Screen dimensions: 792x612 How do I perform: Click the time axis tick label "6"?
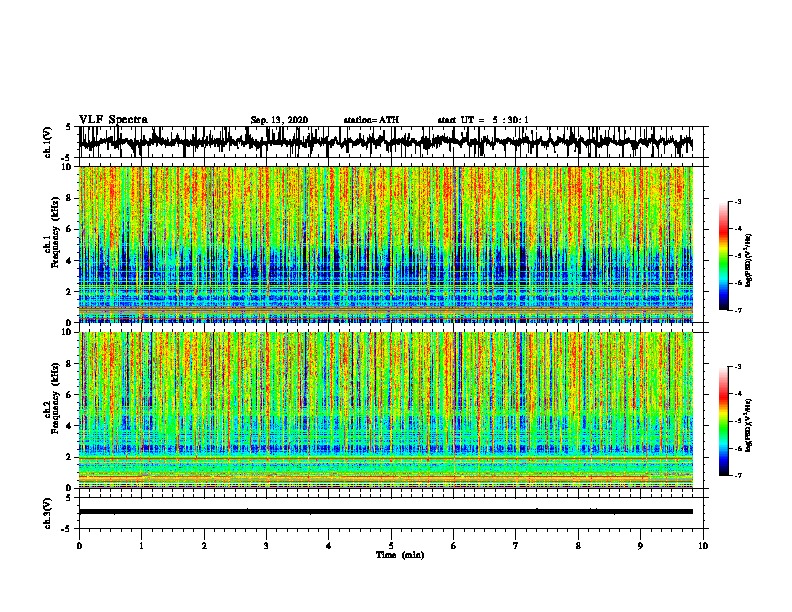coord(454,546)
